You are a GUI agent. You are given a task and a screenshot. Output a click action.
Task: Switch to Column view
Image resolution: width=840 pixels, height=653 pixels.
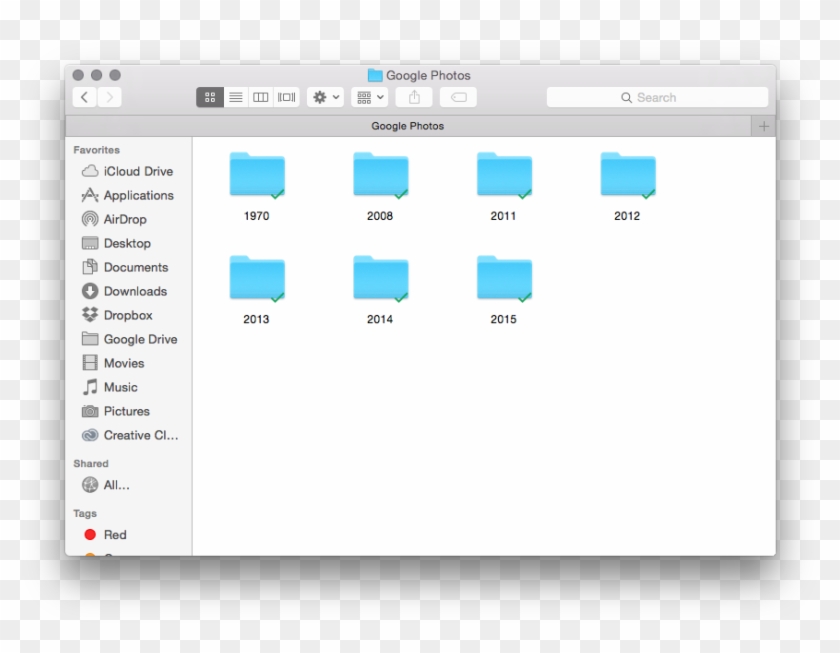[x=260, y=97]
